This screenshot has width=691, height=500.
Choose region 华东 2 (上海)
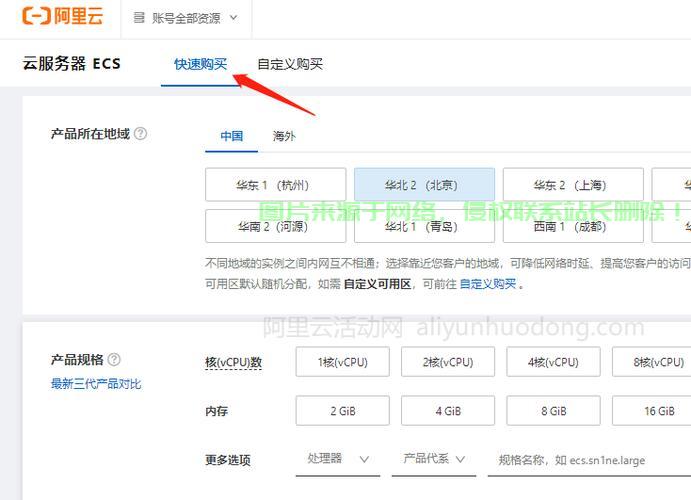pyautogui.click(x=573, y=185)
